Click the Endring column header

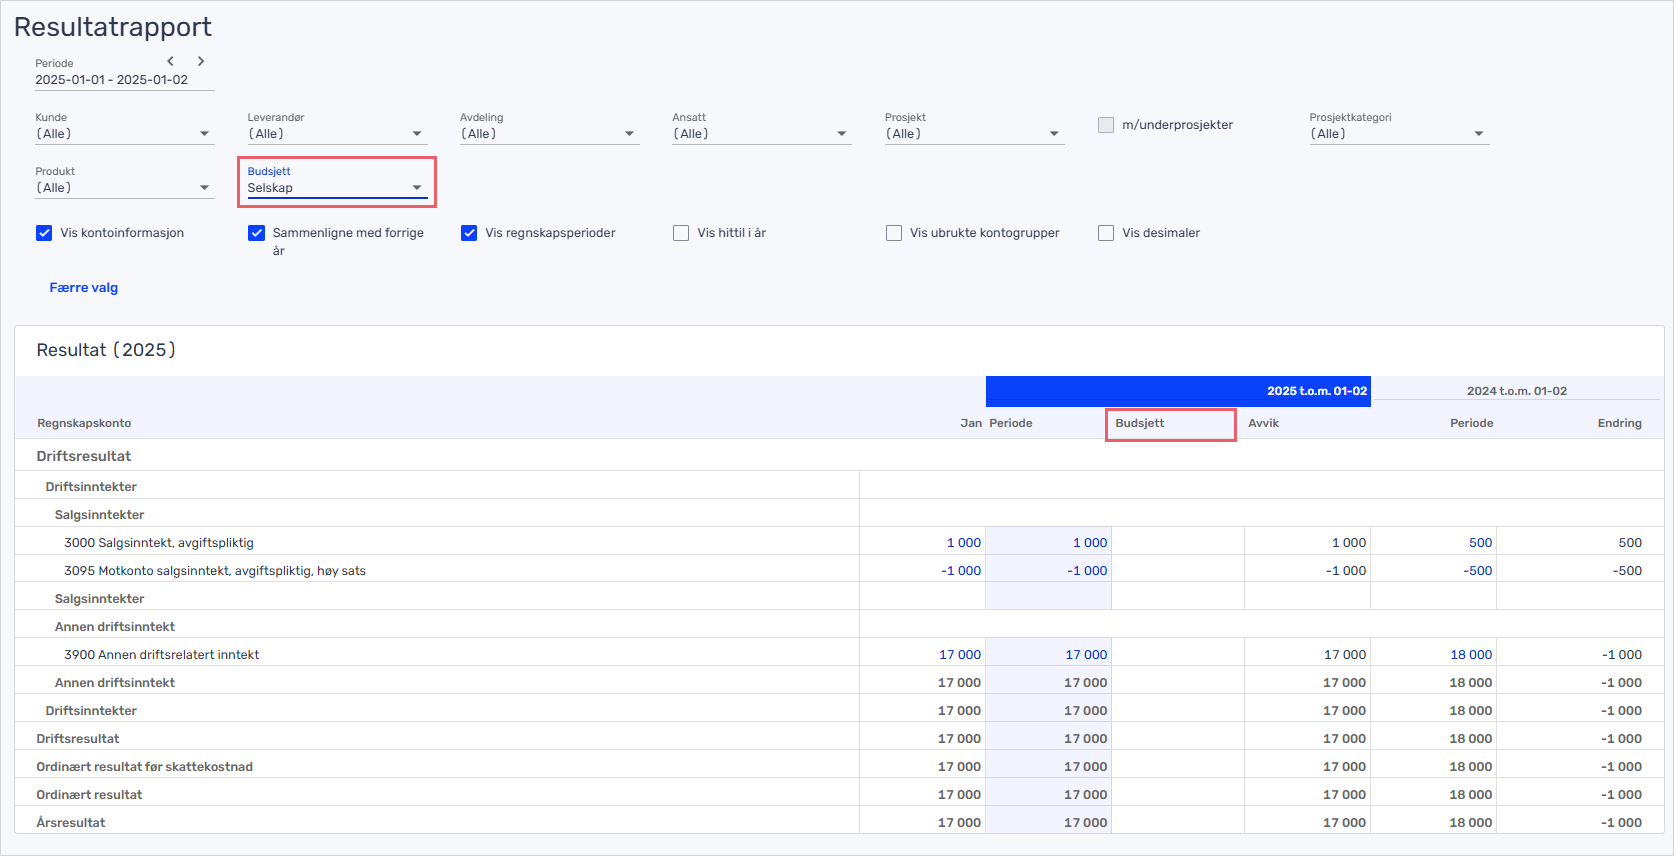coord(1619,423)
